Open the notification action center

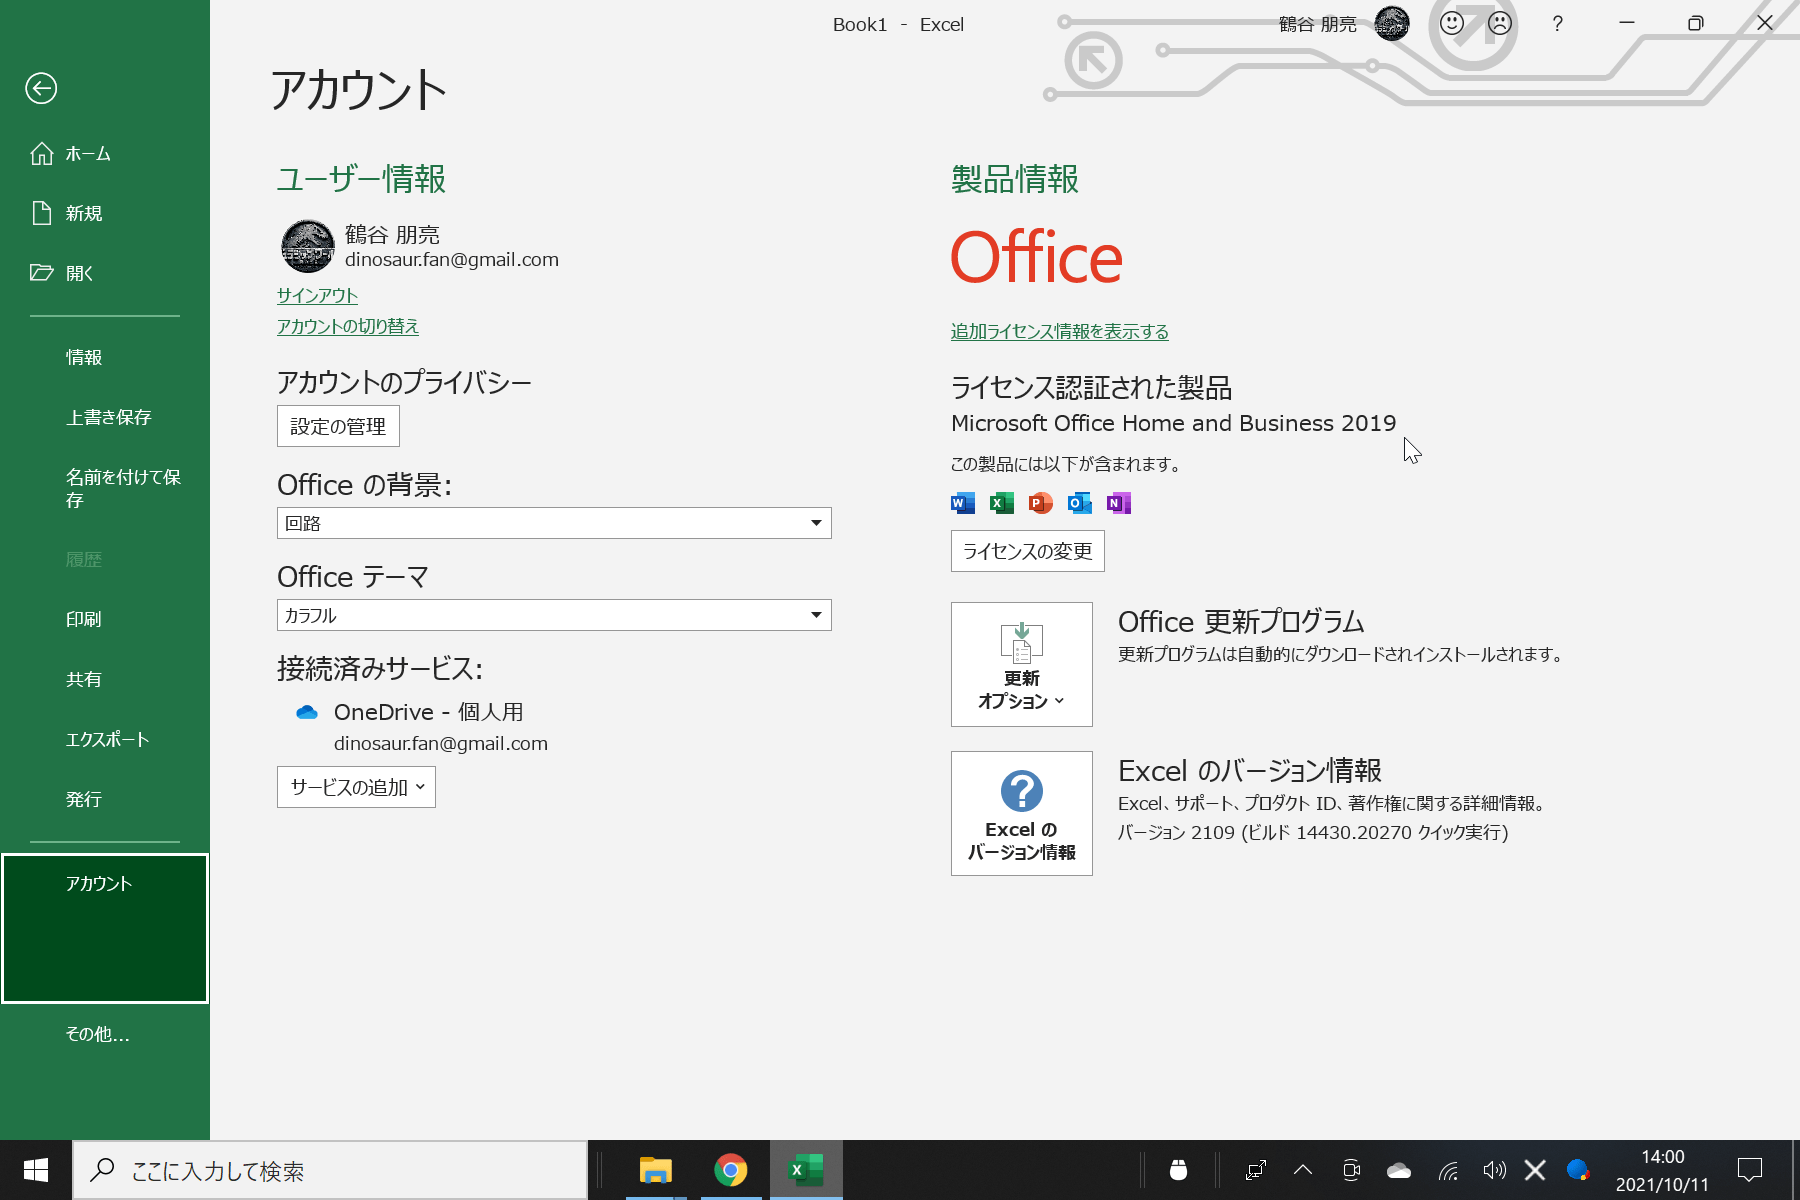click(1750, 1170)
